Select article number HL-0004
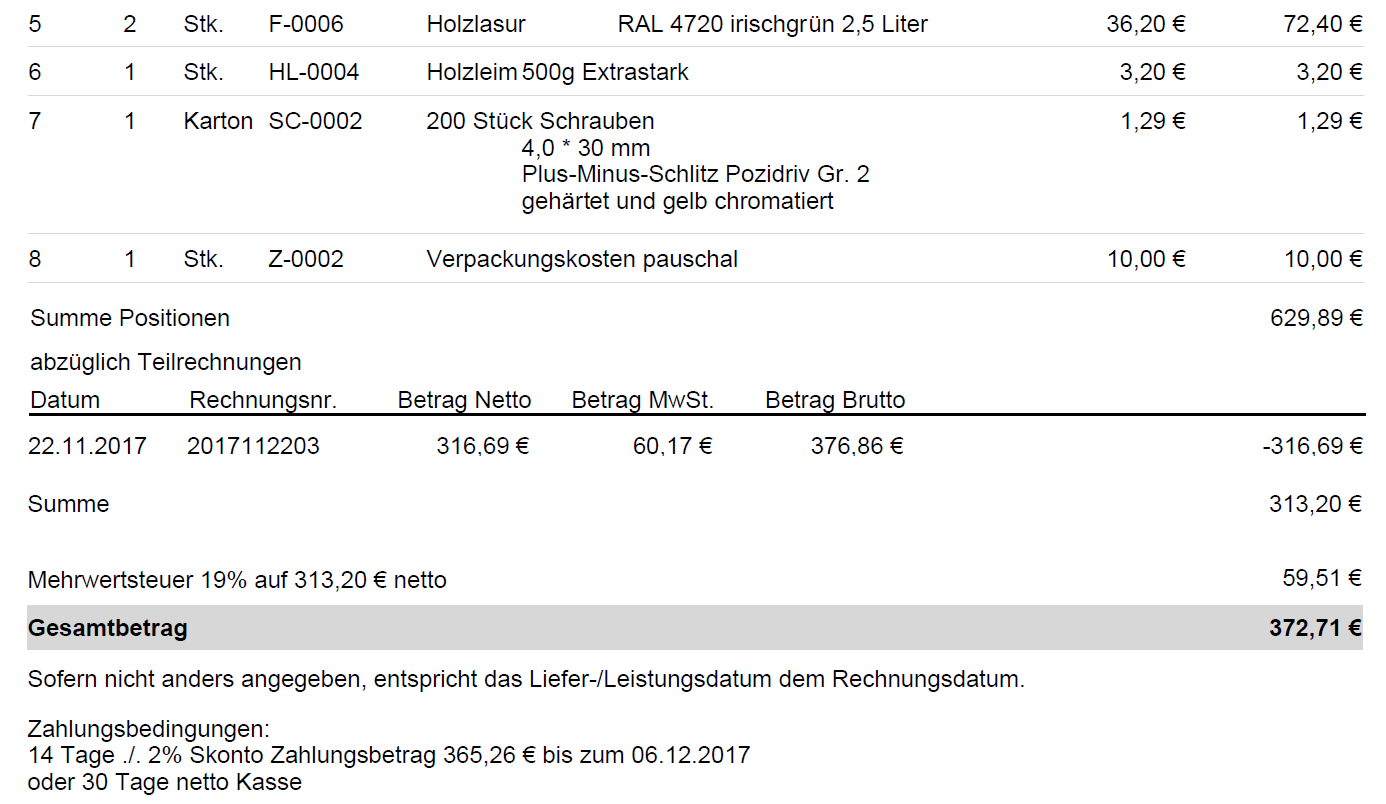The height and width of the screenshot is (804, 1386). coord(314,72)
